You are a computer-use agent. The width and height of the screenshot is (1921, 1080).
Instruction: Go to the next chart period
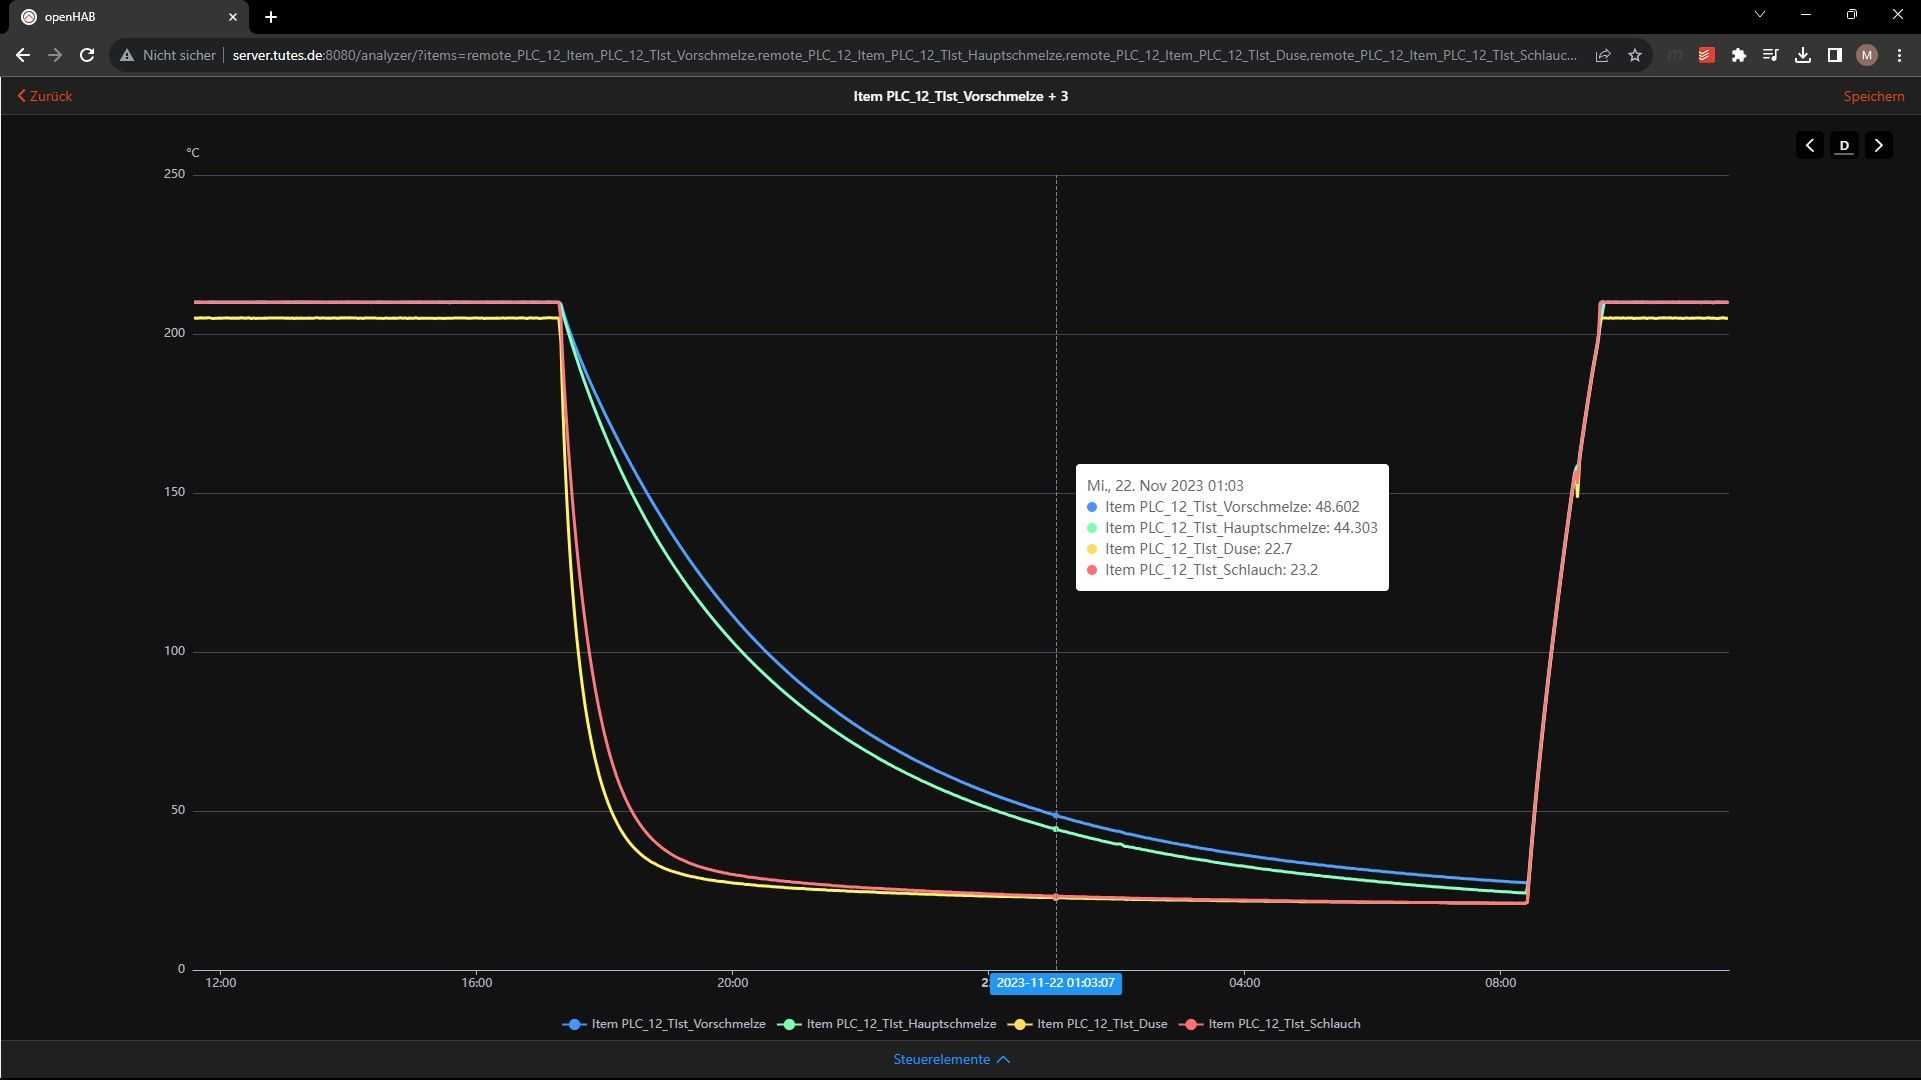point(1878,146)
